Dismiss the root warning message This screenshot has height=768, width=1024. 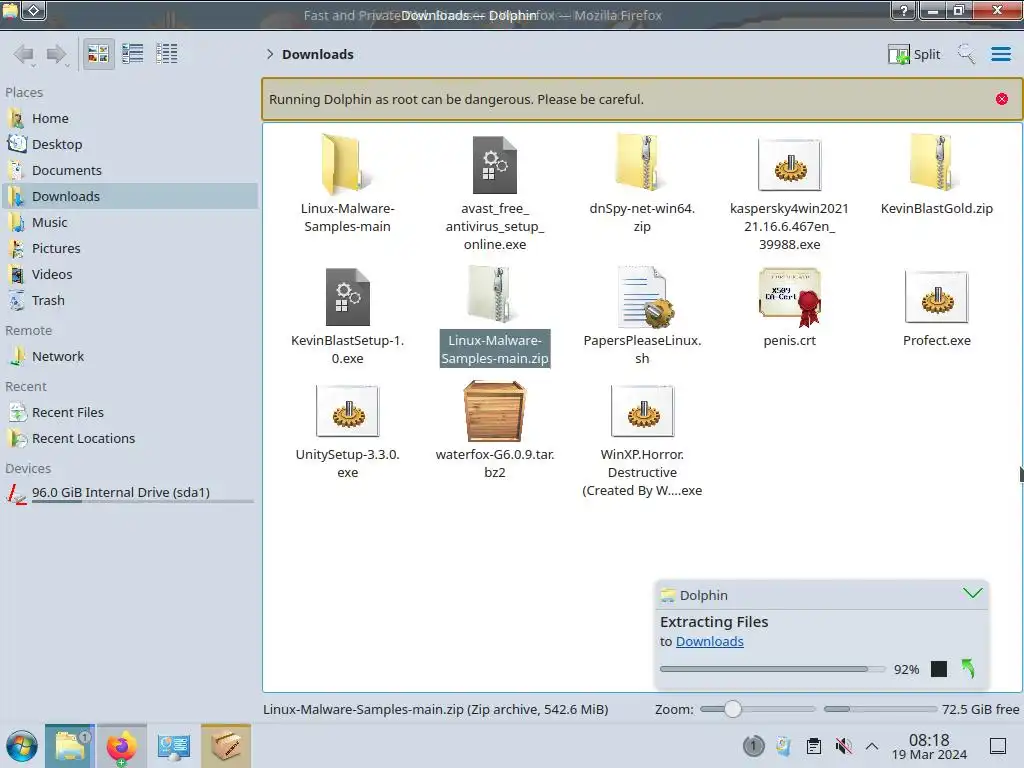pos(1001,99)
